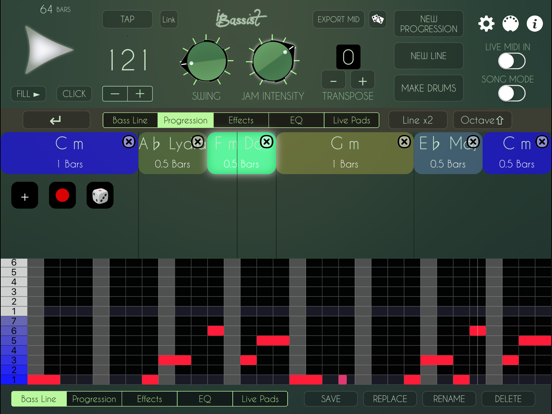Open the info icon in the top corner
This screenshot has height=414, width=552.
[x=534, y=24]
